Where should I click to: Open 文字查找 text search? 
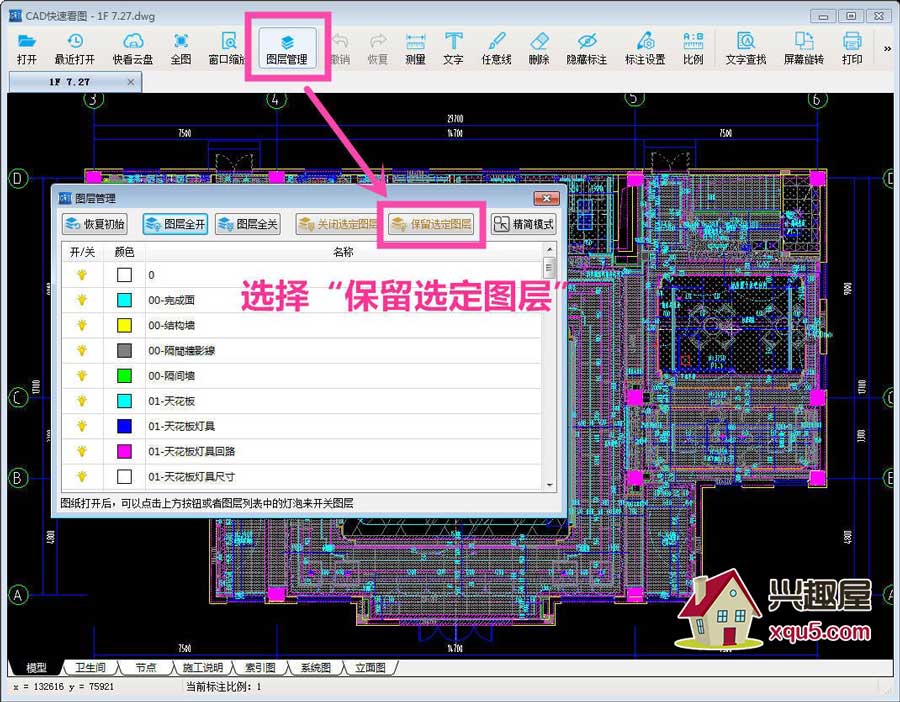(746, 48)
